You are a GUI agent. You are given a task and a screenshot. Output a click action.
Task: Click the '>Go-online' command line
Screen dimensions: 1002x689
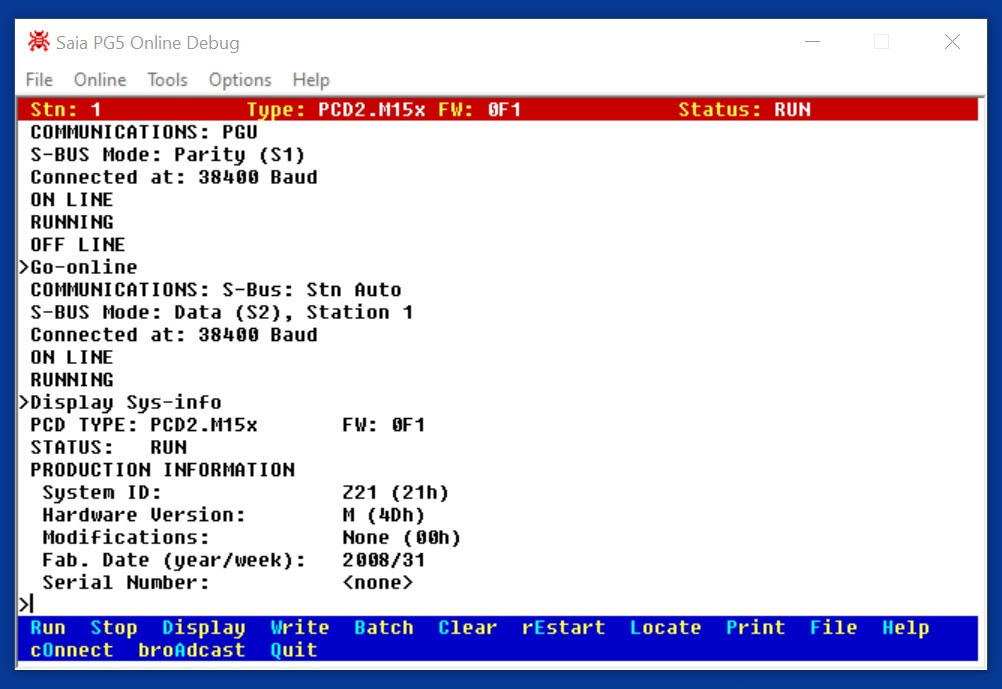coord(78,267)
